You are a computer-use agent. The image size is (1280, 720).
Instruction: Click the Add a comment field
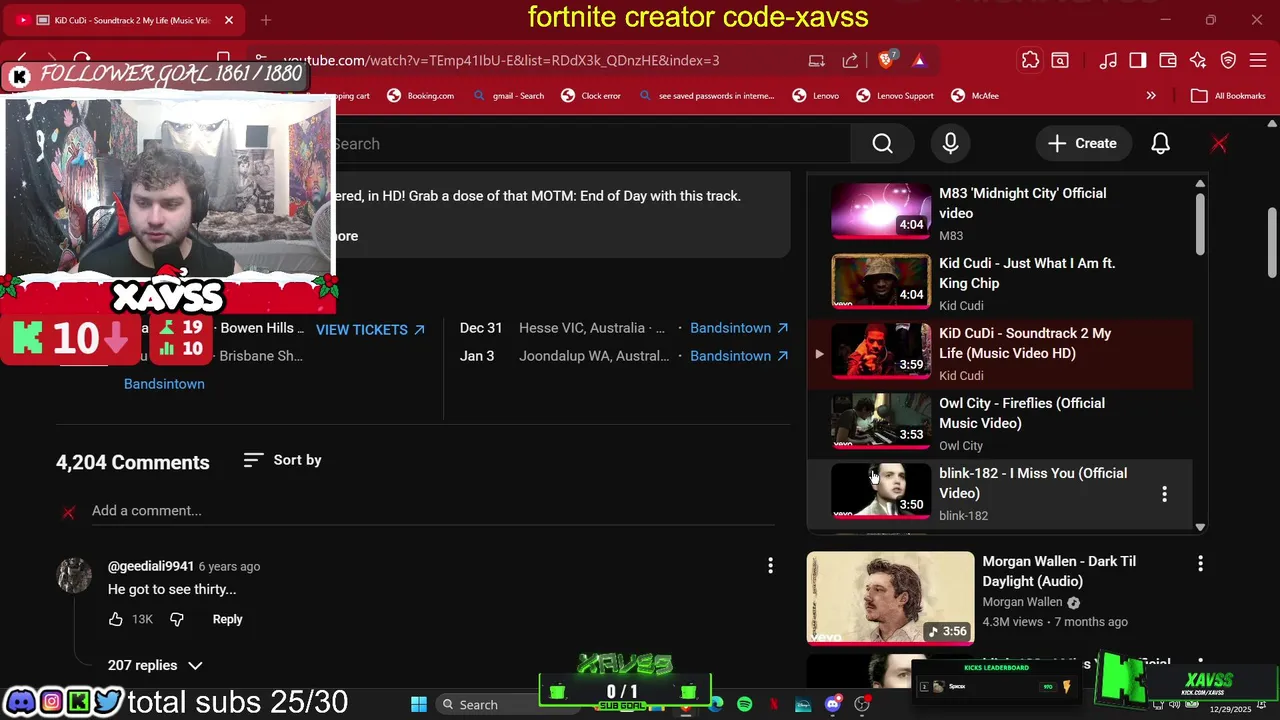tap(432, 511)
